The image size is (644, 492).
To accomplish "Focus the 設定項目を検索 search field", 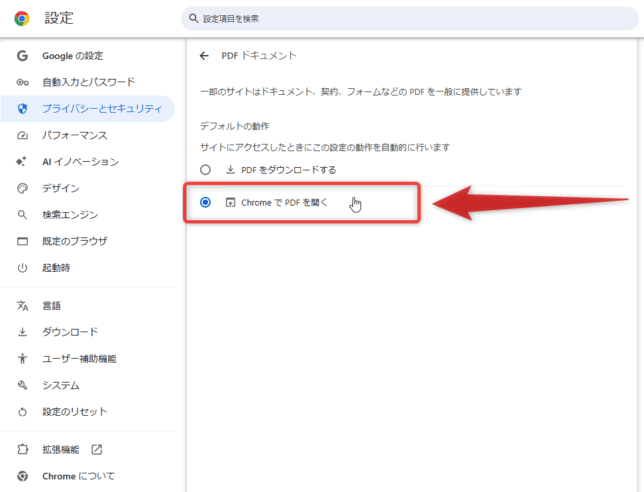I will pyautogui.click(x=410, y=18).
